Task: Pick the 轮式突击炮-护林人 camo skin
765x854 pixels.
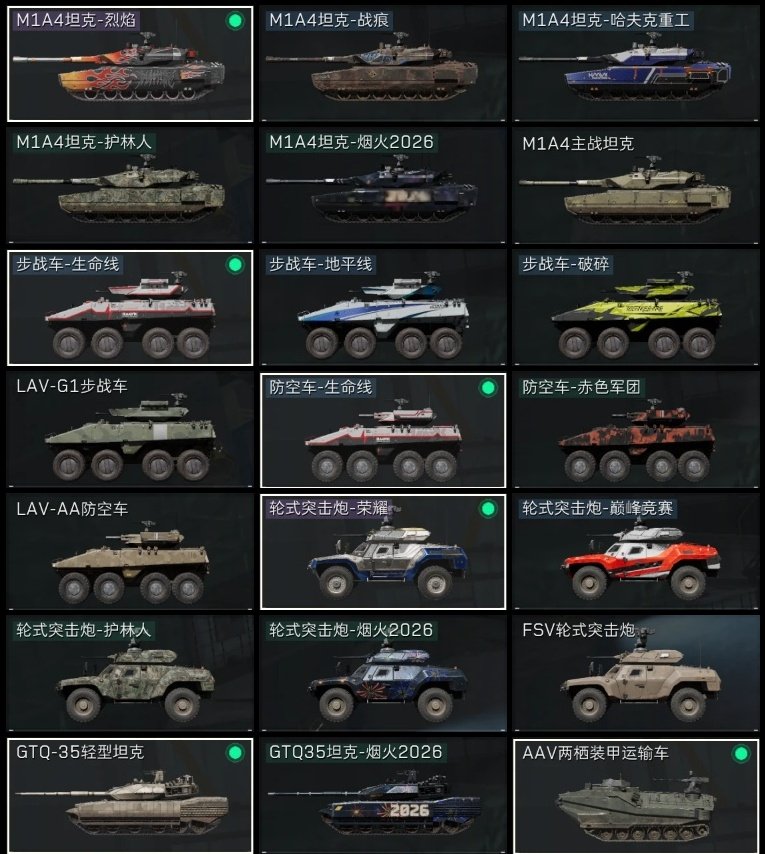Action: pyautogui.click(x=130, y=674)
